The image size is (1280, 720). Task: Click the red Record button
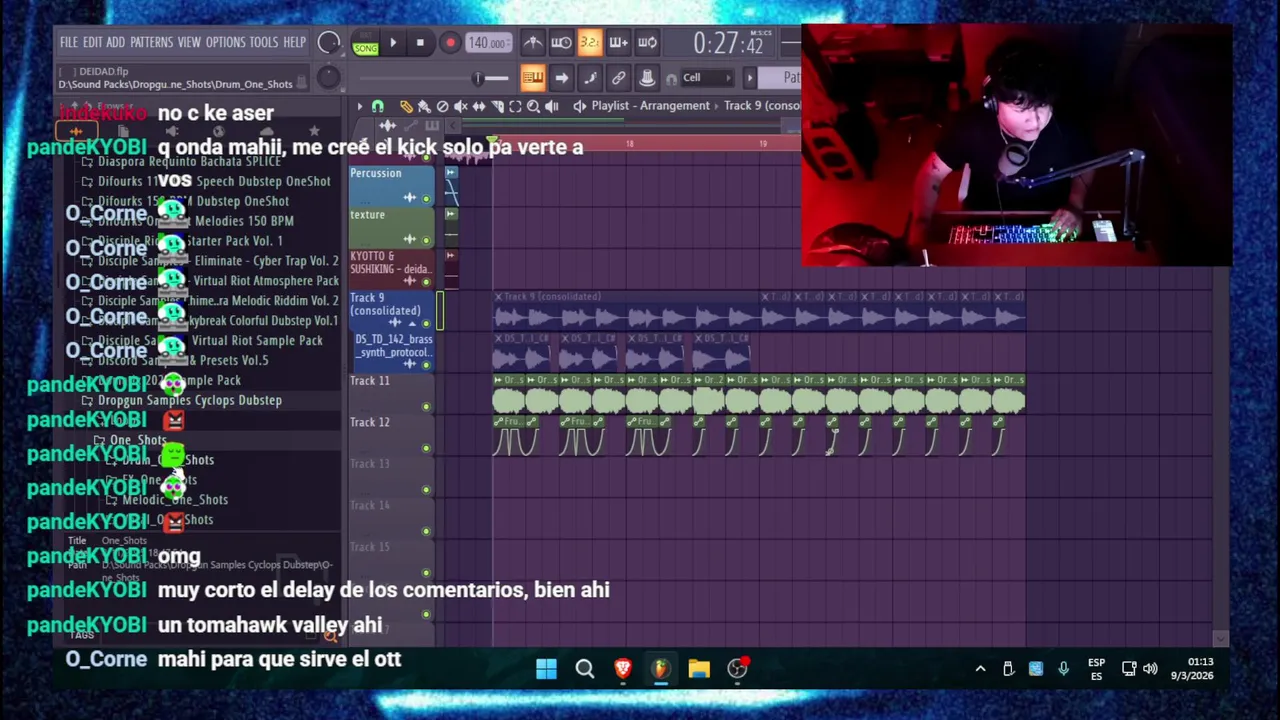(x=450, y=43)
